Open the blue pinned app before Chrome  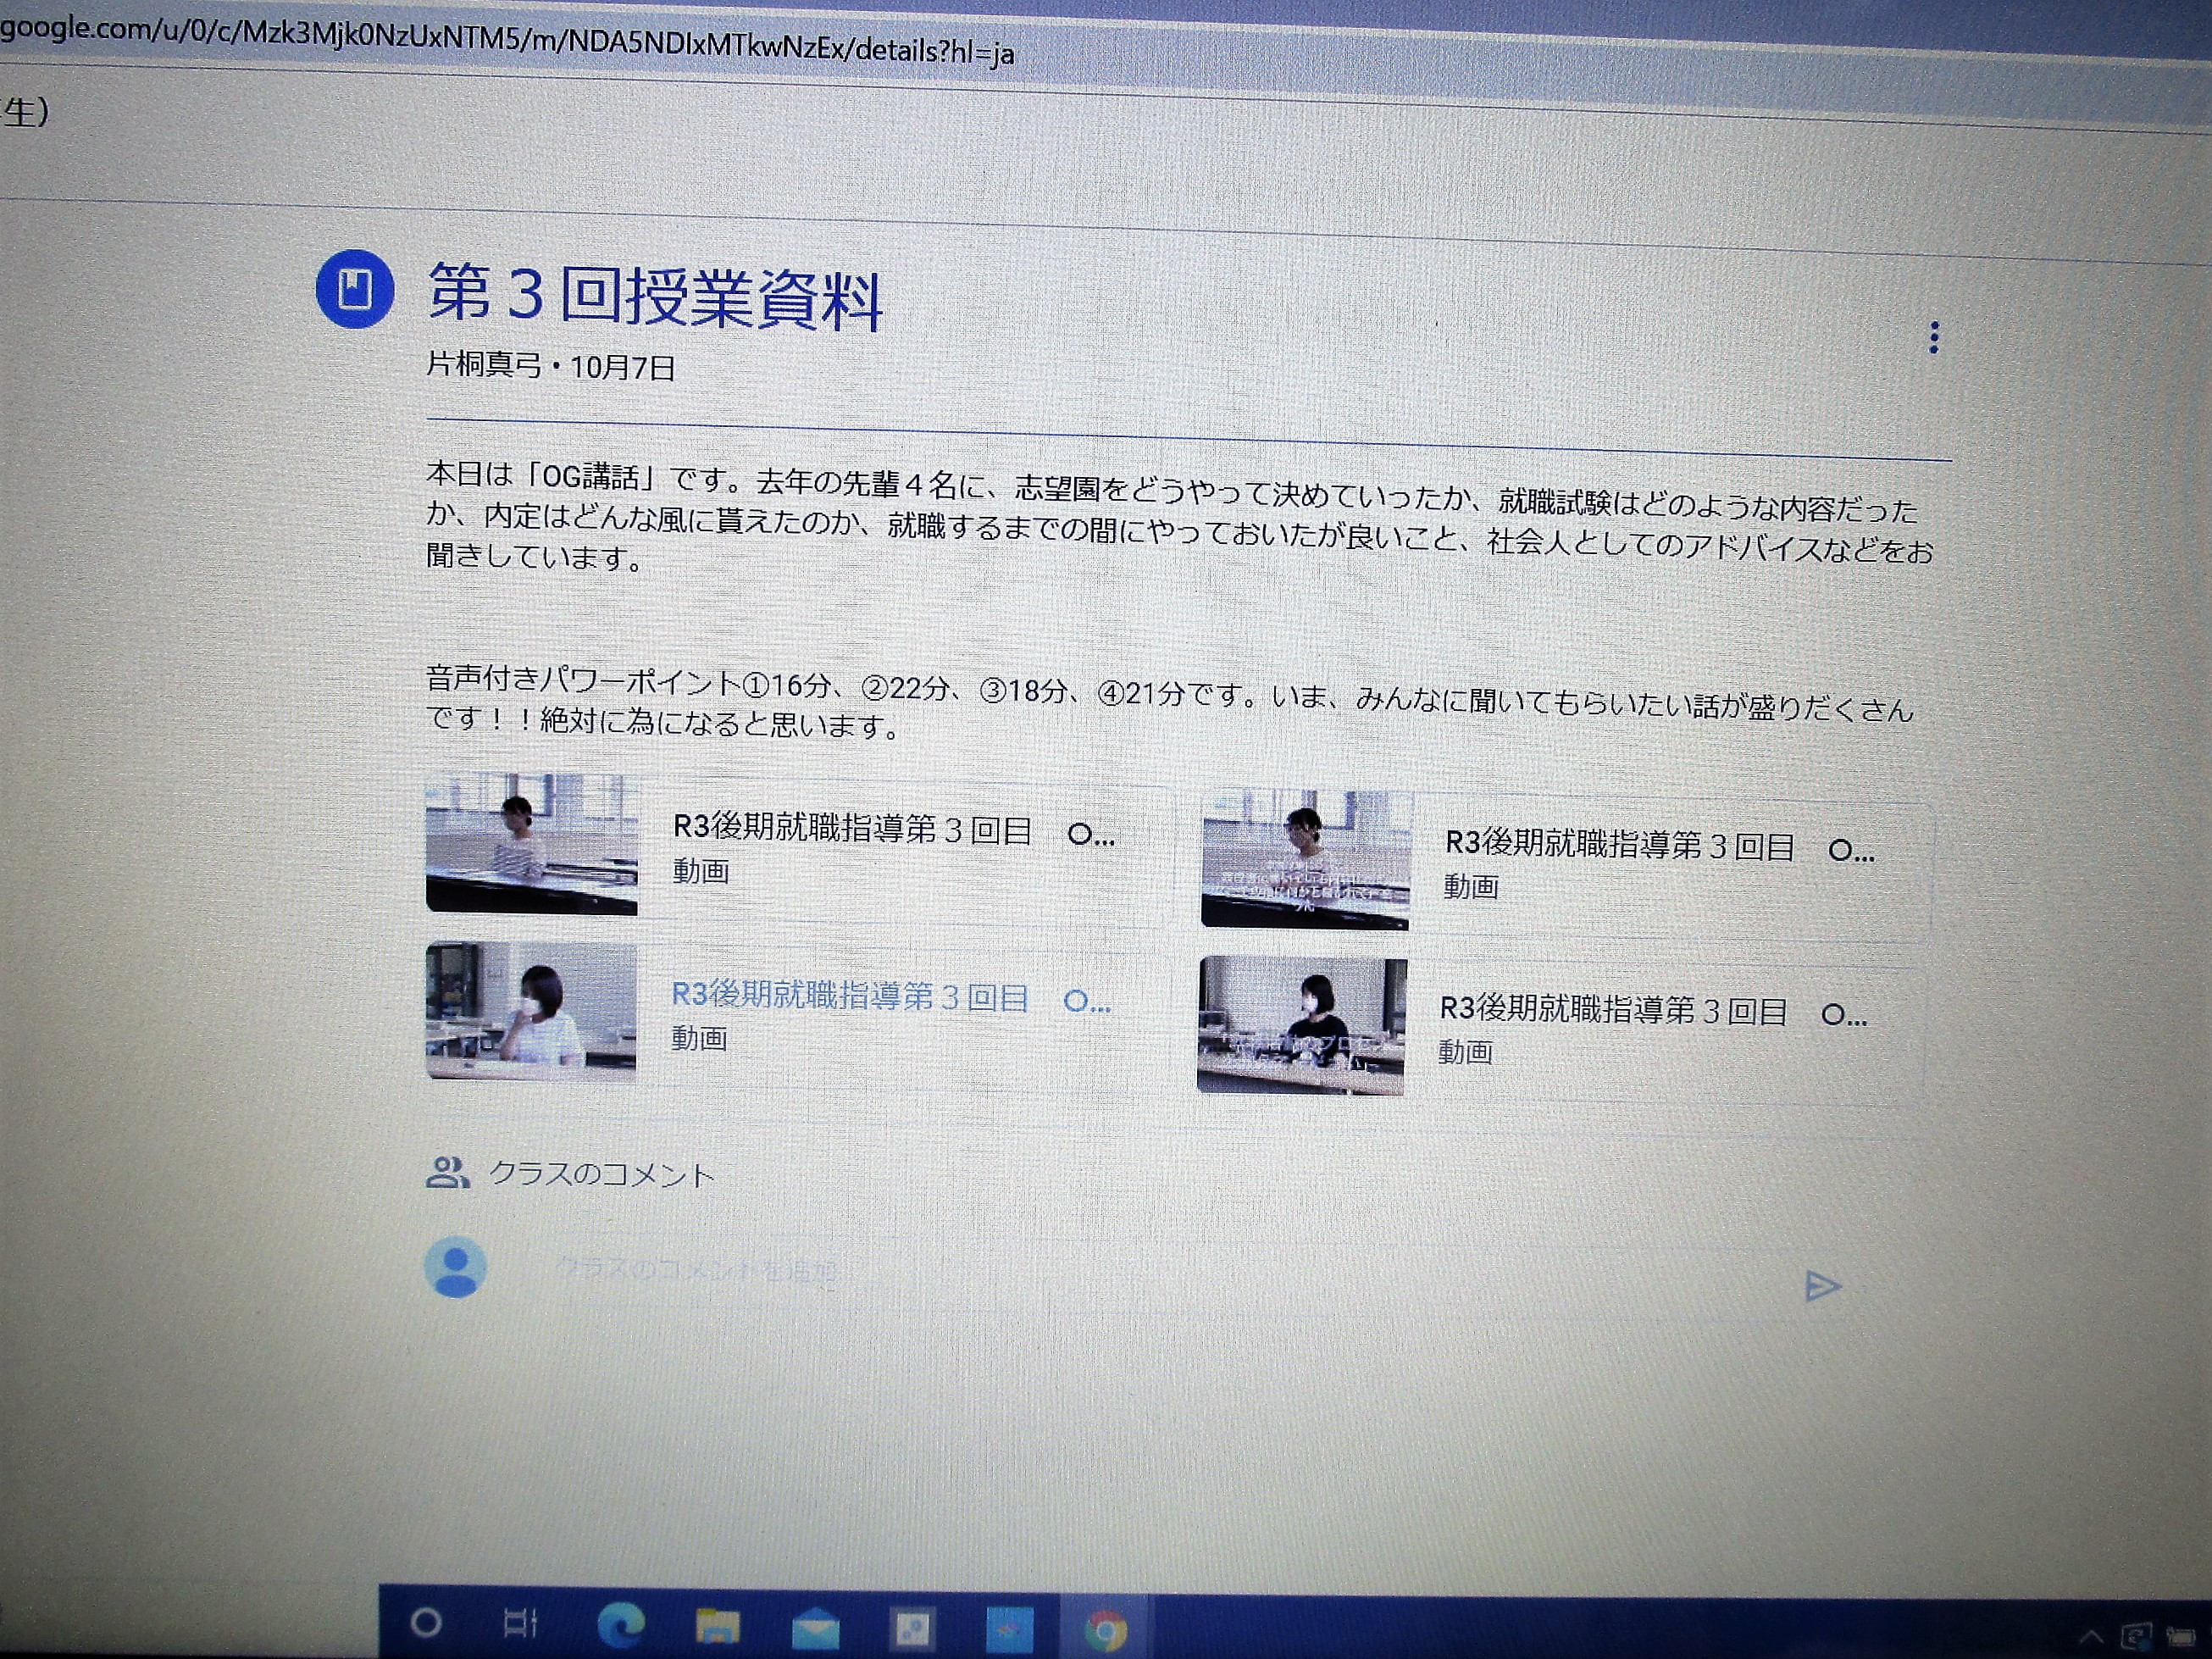(x=1009, y=1630)
